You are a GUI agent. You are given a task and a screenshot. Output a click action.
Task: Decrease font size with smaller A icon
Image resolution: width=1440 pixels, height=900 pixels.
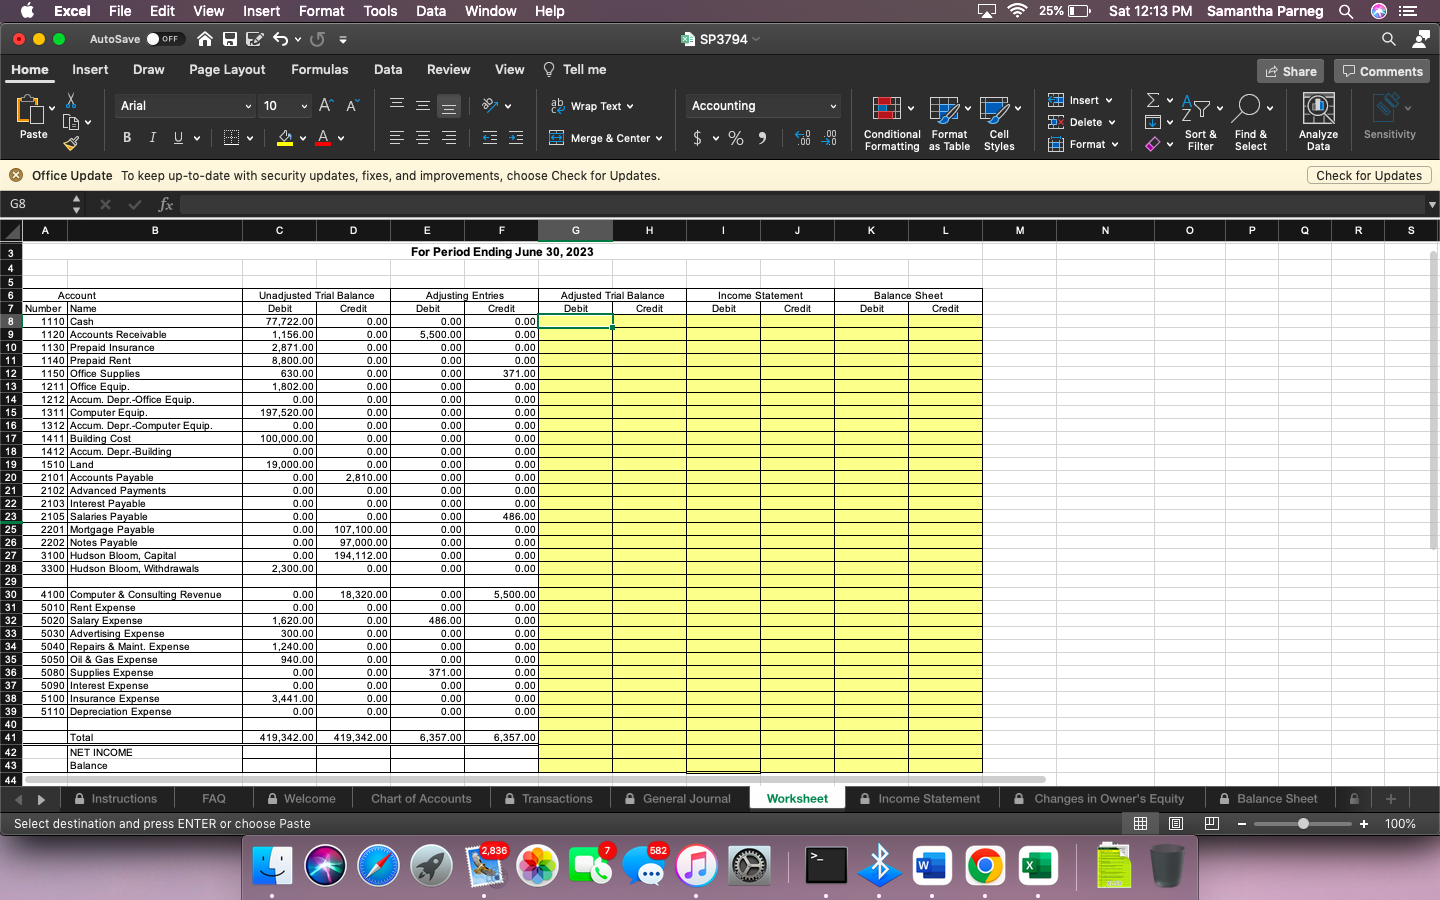(x=352, y=106)
